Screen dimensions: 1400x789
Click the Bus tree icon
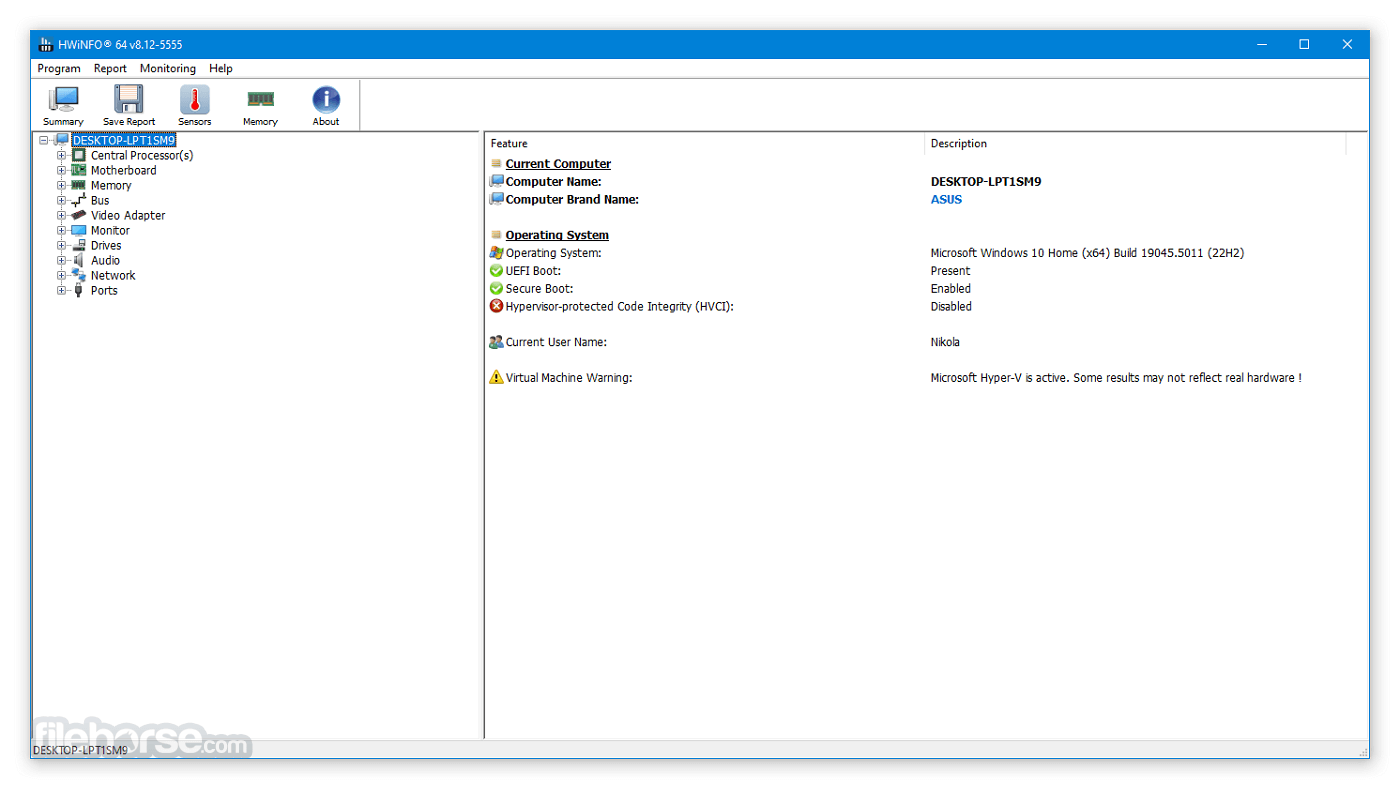tap(79, 200)
